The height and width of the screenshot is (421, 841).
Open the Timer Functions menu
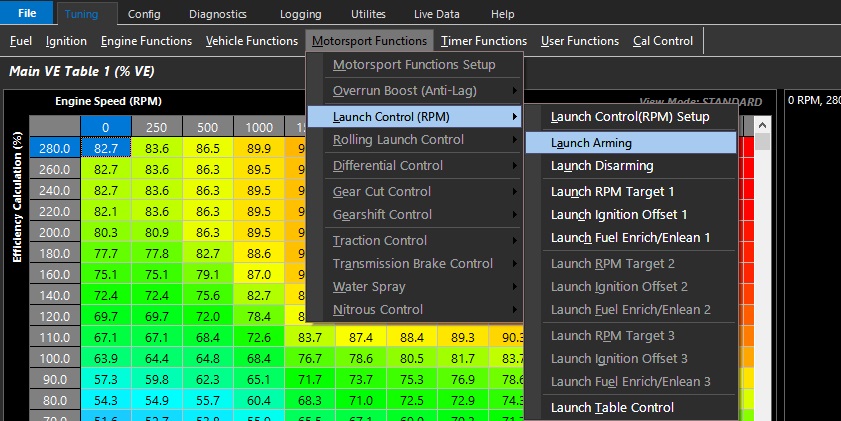pos(483,41)
